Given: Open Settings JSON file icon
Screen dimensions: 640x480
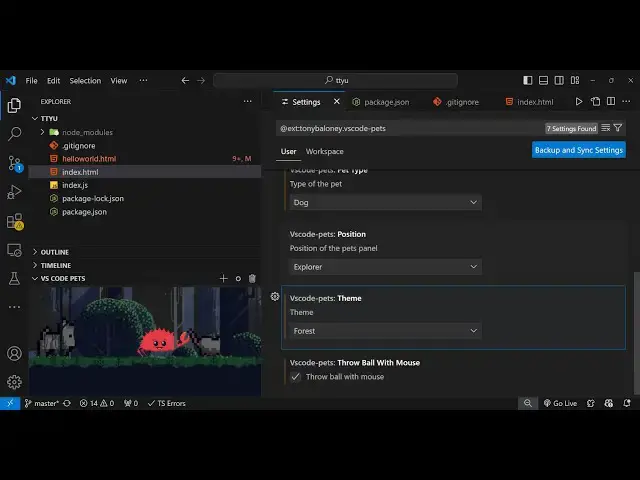Looking at the screenshot, I should (x=595, y=101).
